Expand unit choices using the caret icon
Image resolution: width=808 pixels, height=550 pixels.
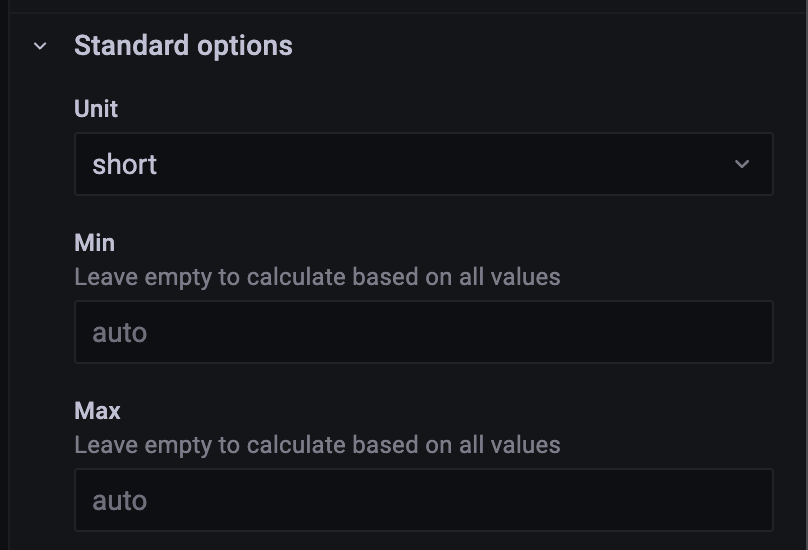click(x=742, y=164)
